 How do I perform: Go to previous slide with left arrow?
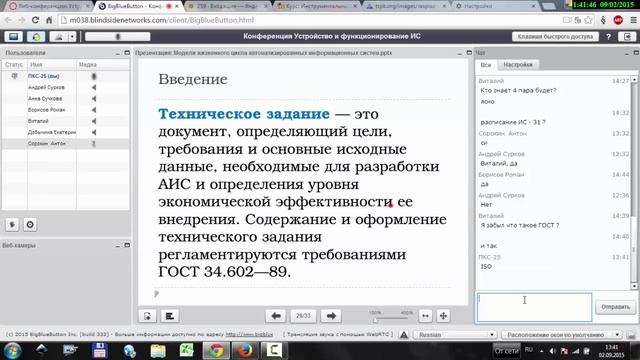click(x=276, y=316)
